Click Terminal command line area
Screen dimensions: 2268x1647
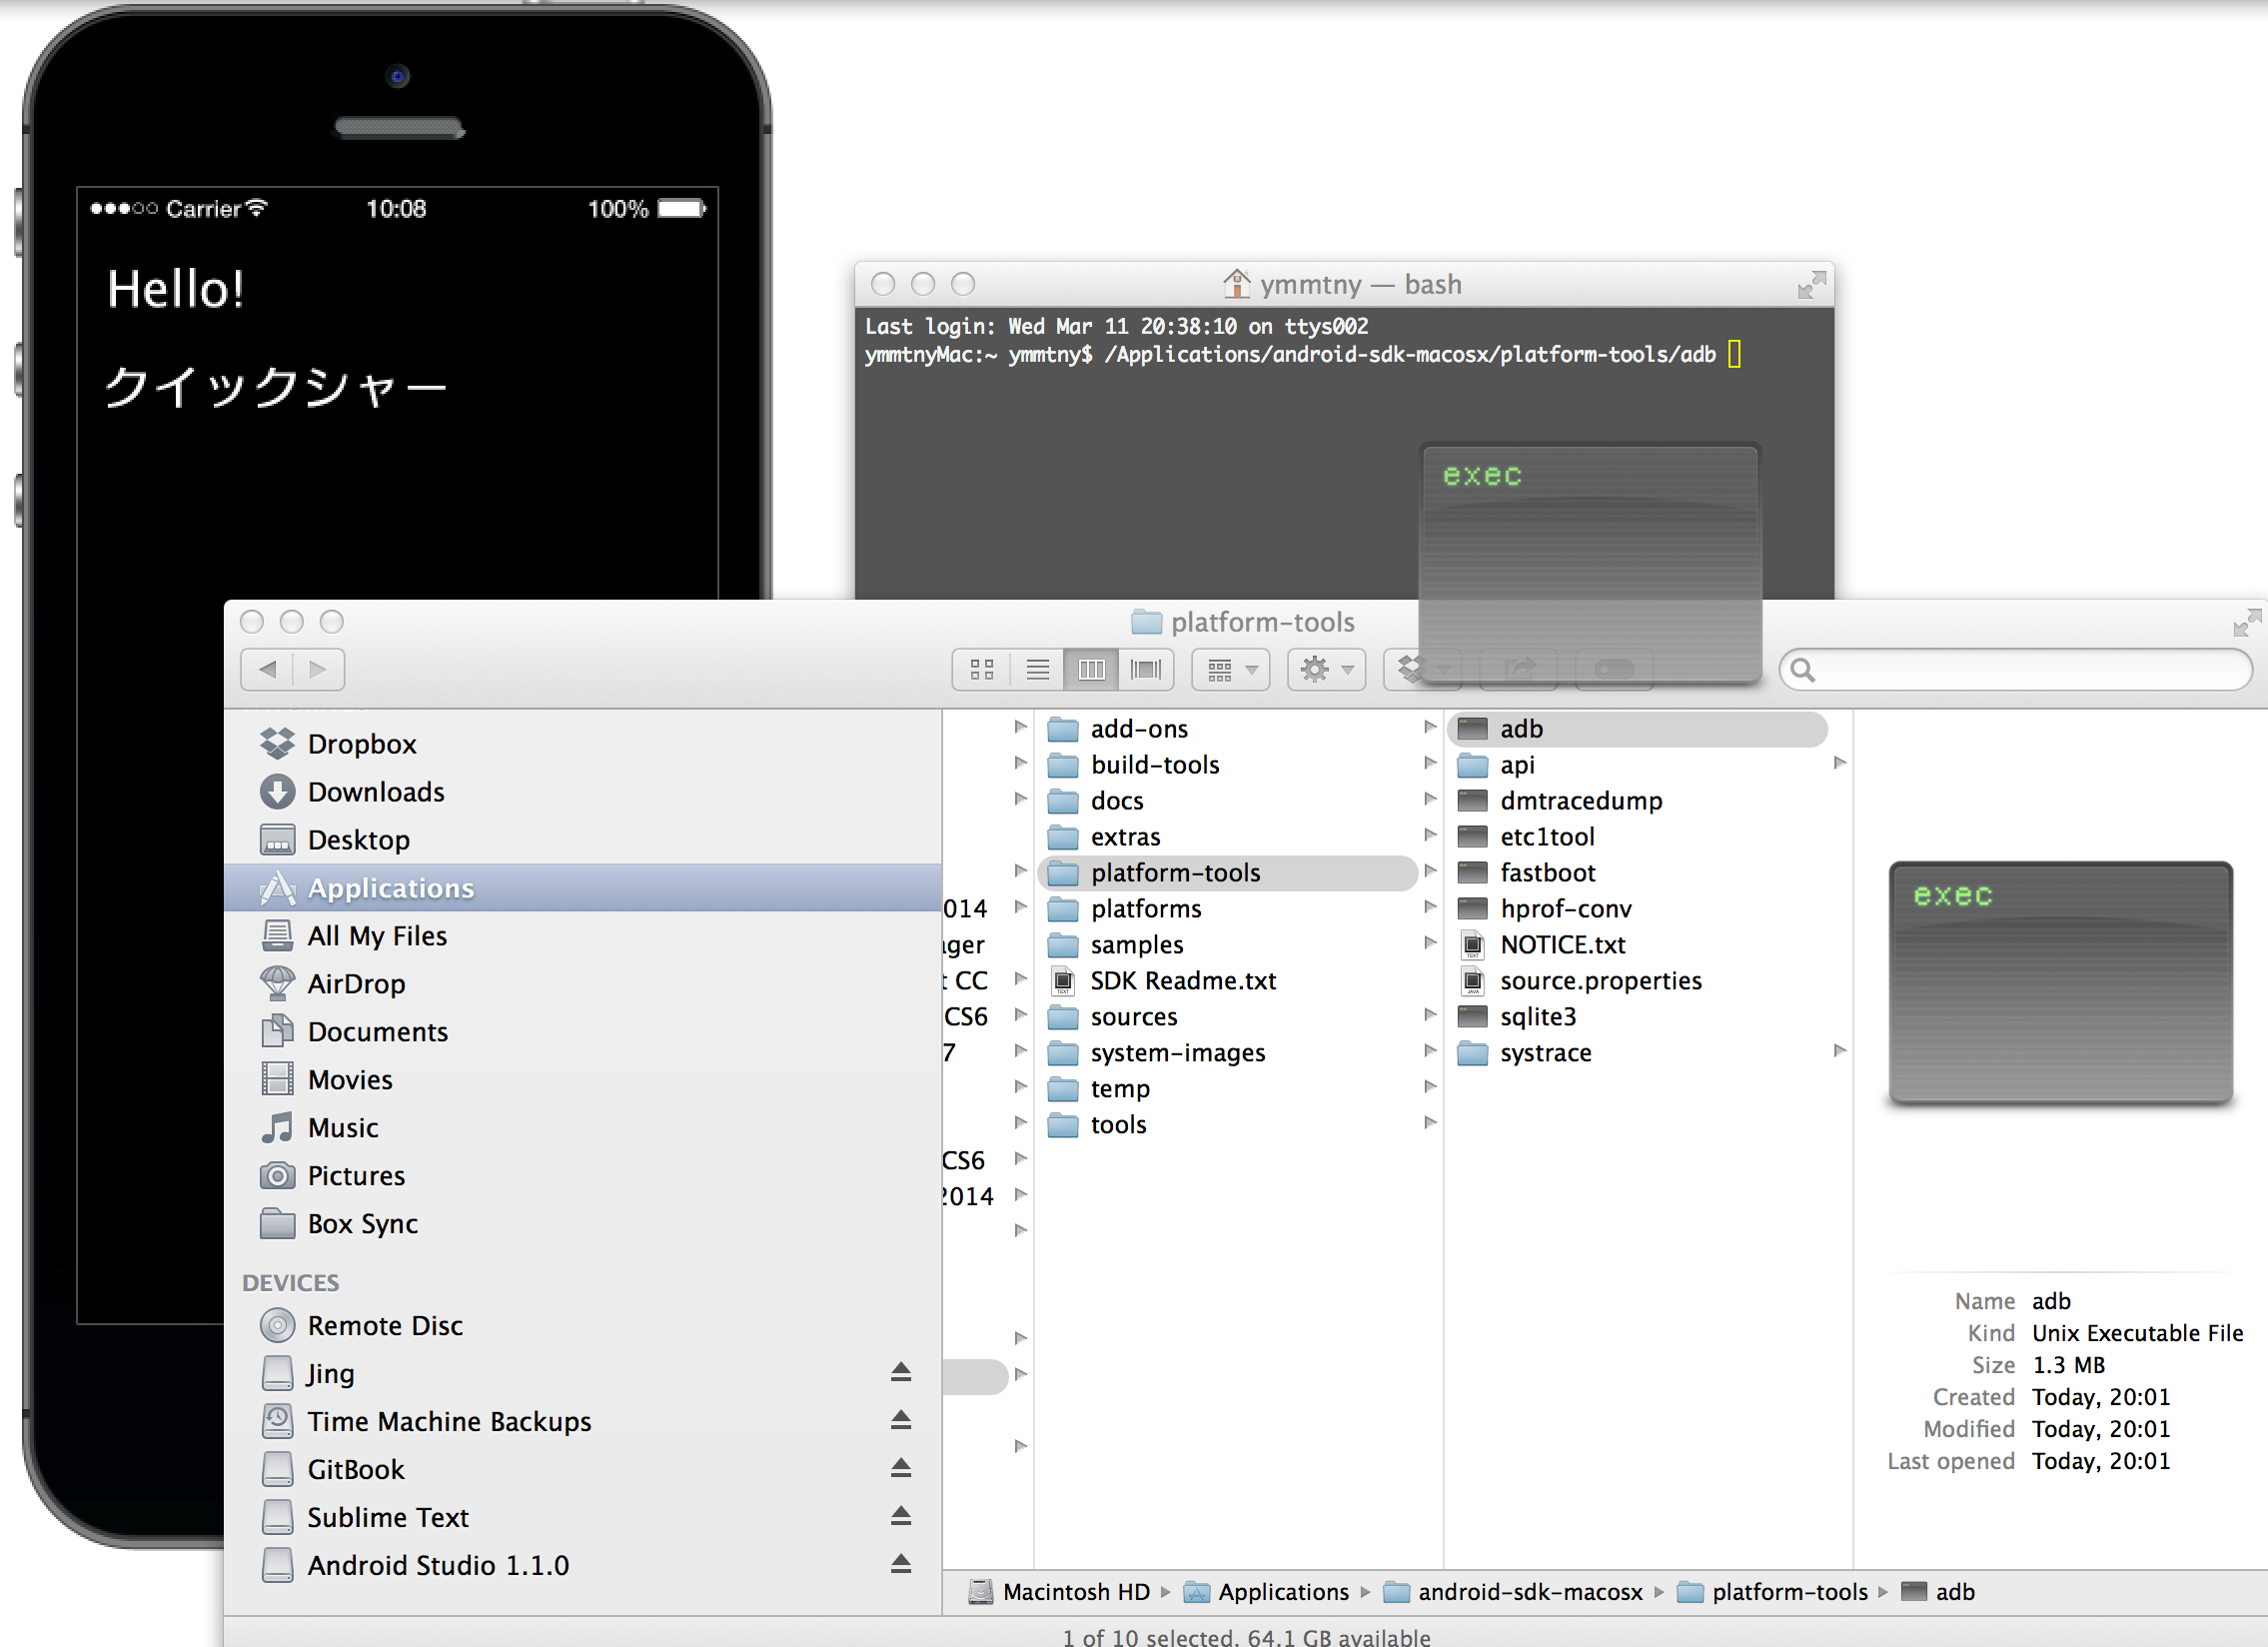(x=1303, y=354)
